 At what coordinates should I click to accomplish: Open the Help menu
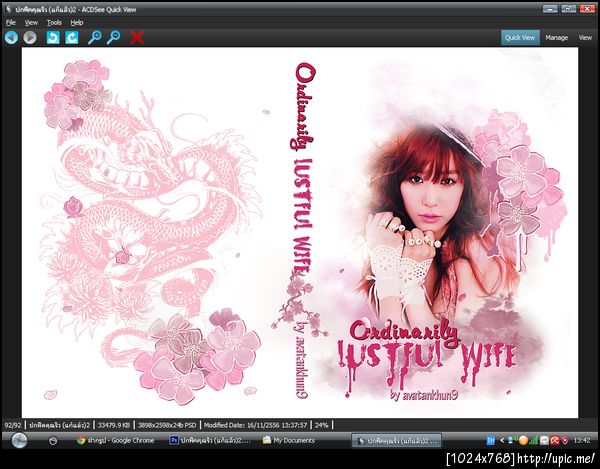click(77, 23)
